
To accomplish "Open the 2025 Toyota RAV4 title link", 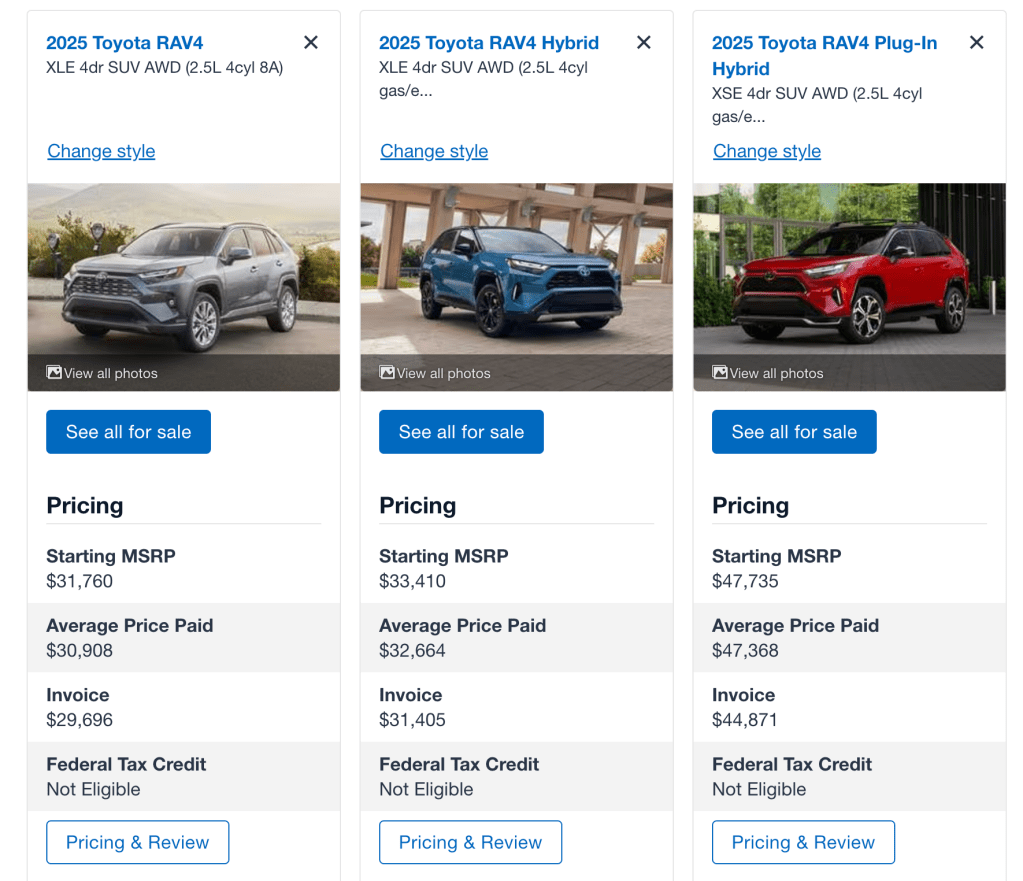I will click(x=125, y=43).
